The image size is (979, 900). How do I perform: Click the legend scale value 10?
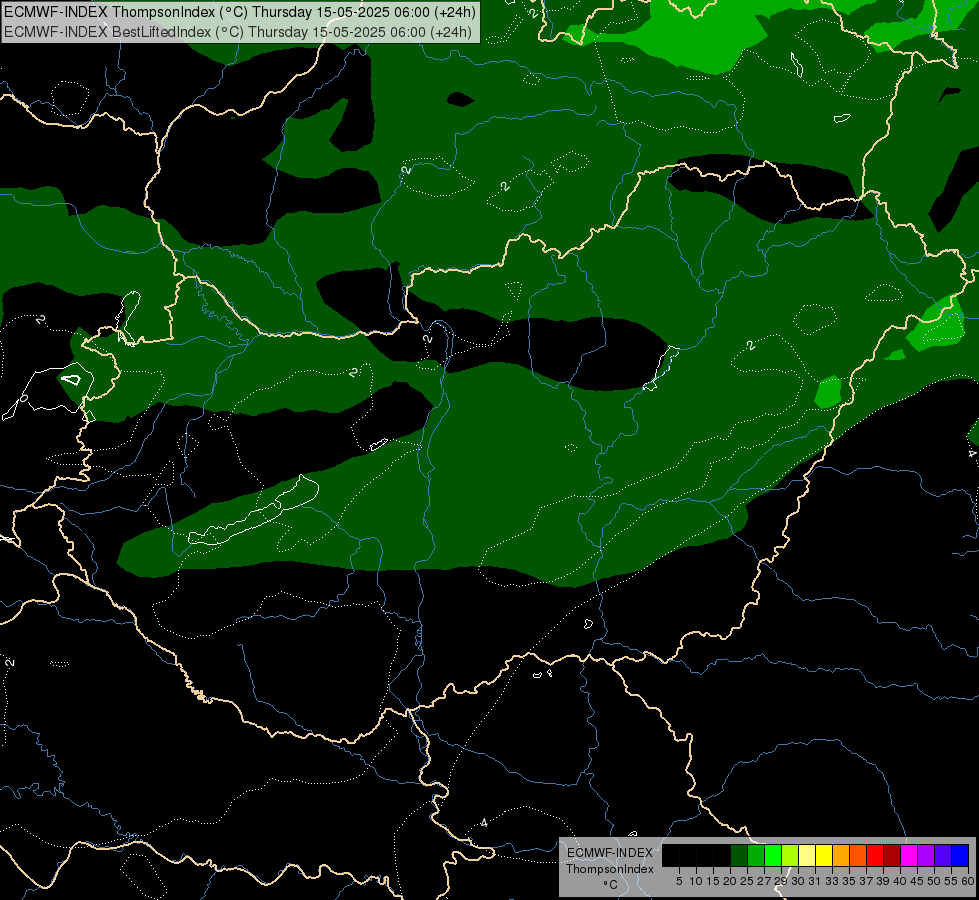(x=696, y=881)
